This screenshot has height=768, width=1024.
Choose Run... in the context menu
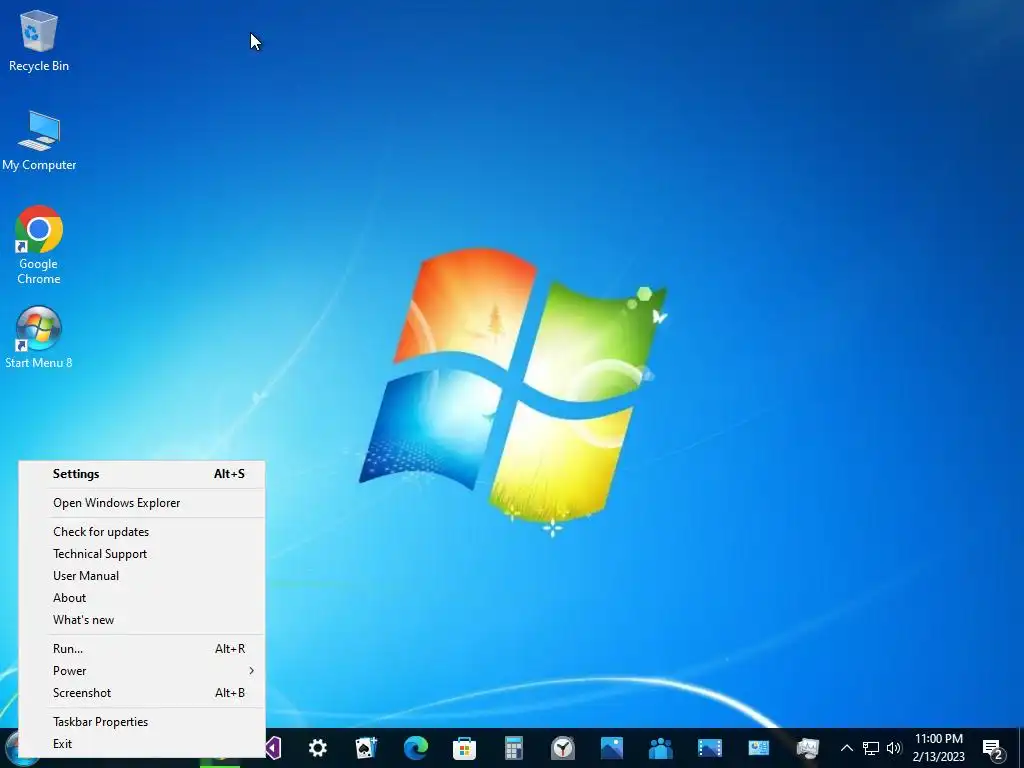pyautogui.click(x=142, y=648)
